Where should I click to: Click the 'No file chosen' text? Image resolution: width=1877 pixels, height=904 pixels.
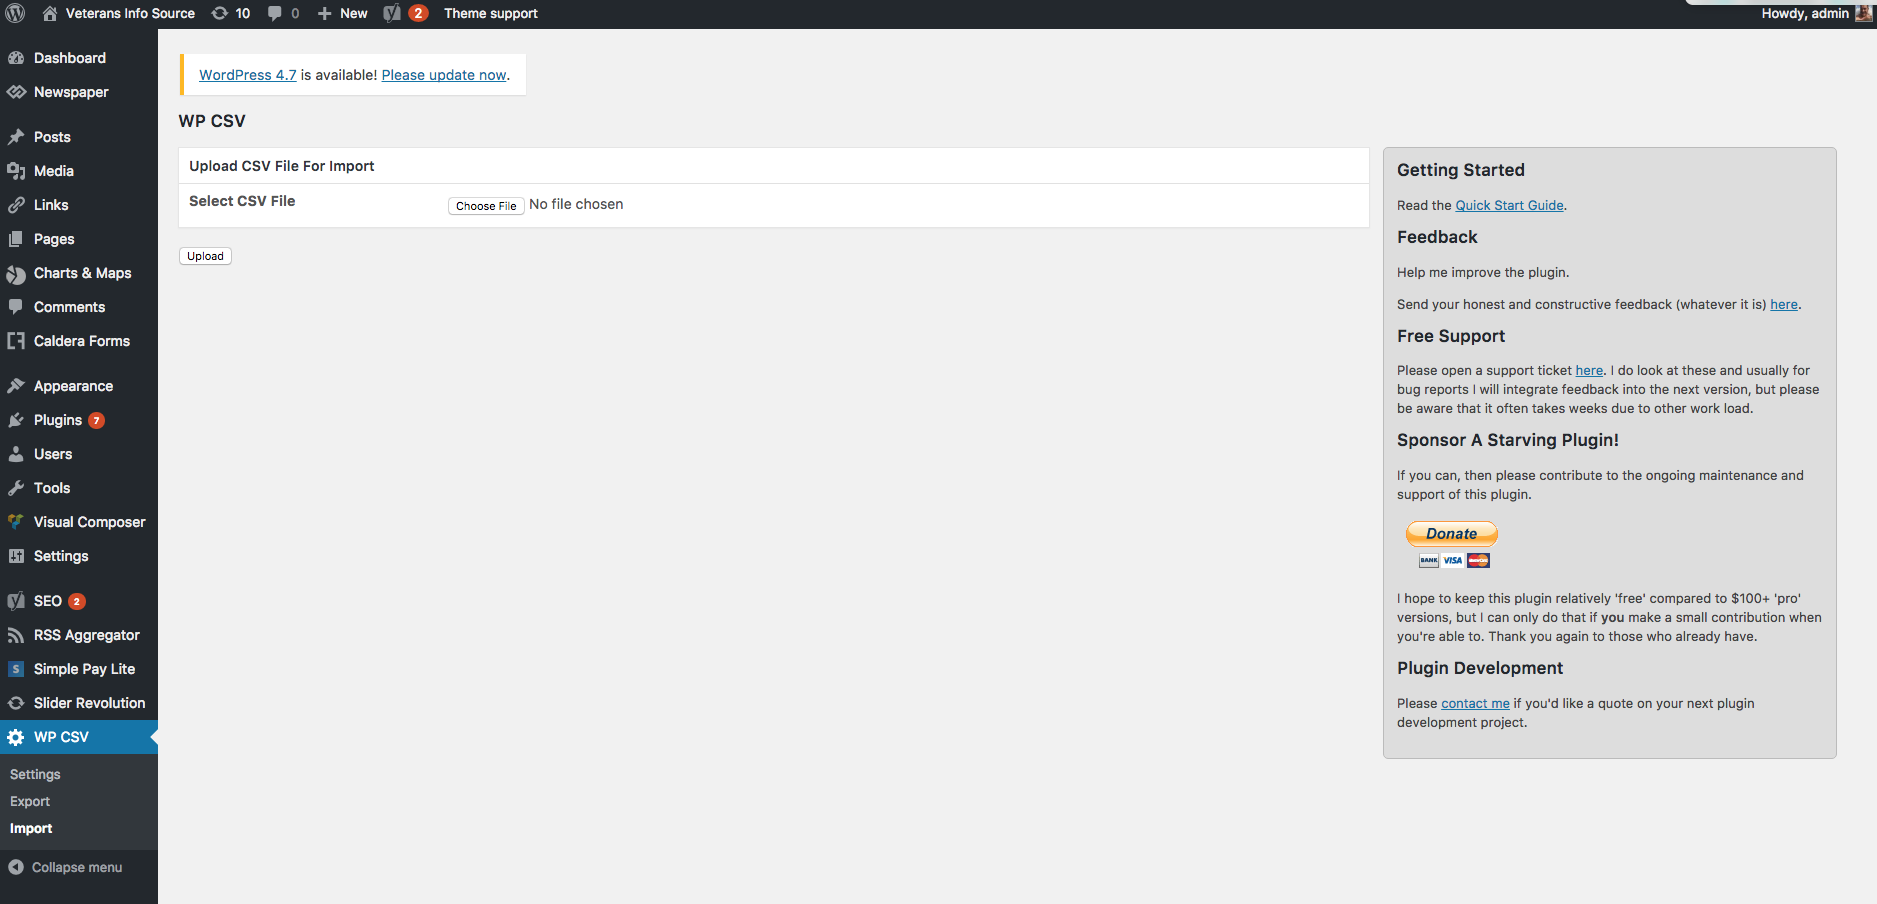tap(576, 204)
